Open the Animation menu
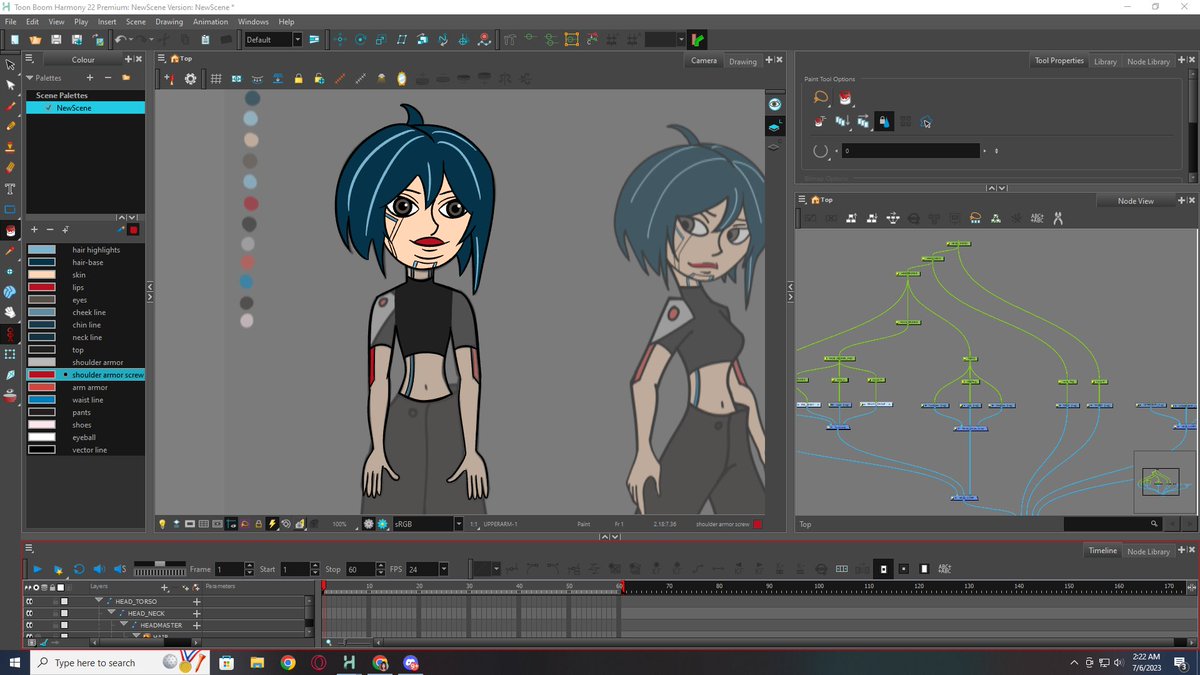Image resolution: width=1200 pixels, height=675 pixels. [x=210, y=21]
